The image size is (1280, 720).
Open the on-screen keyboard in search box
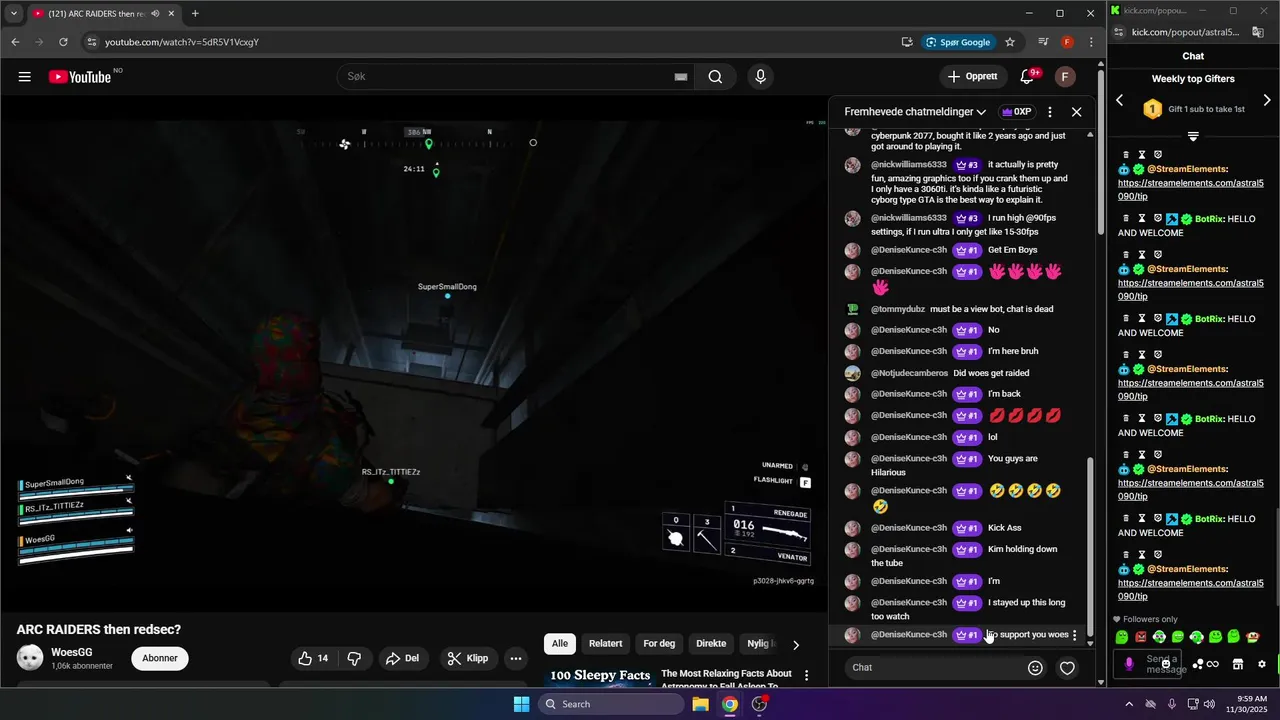coord(681,77)
